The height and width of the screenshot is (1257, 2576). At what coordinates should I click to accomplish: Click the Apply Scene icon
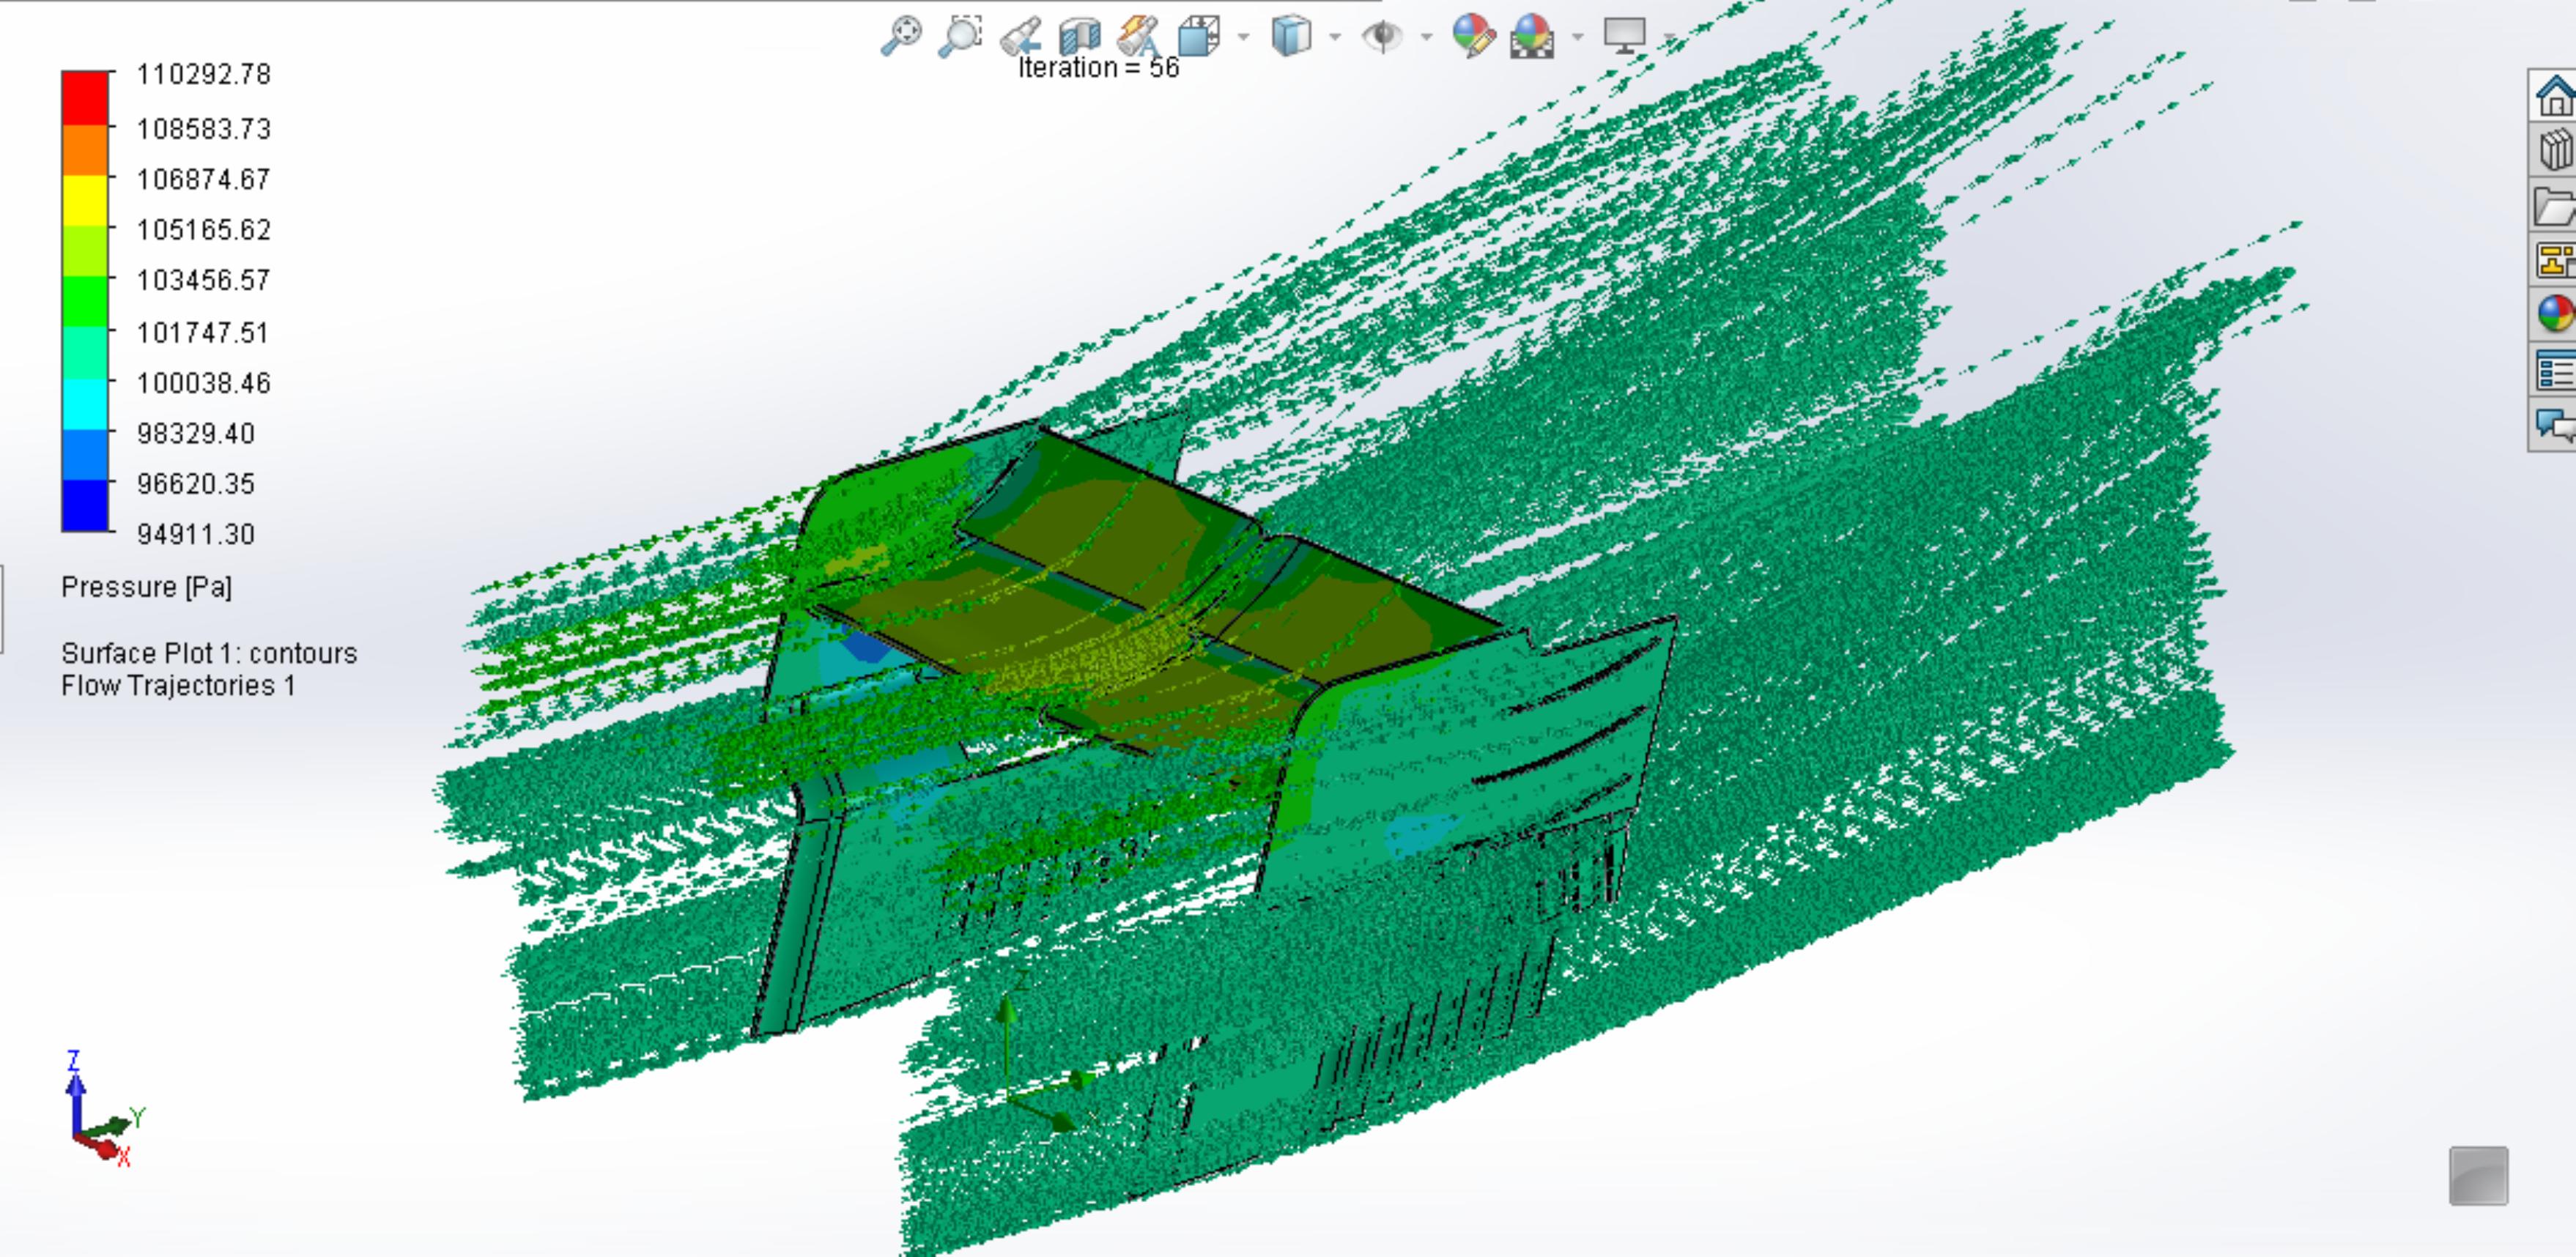pos(1532,36)
